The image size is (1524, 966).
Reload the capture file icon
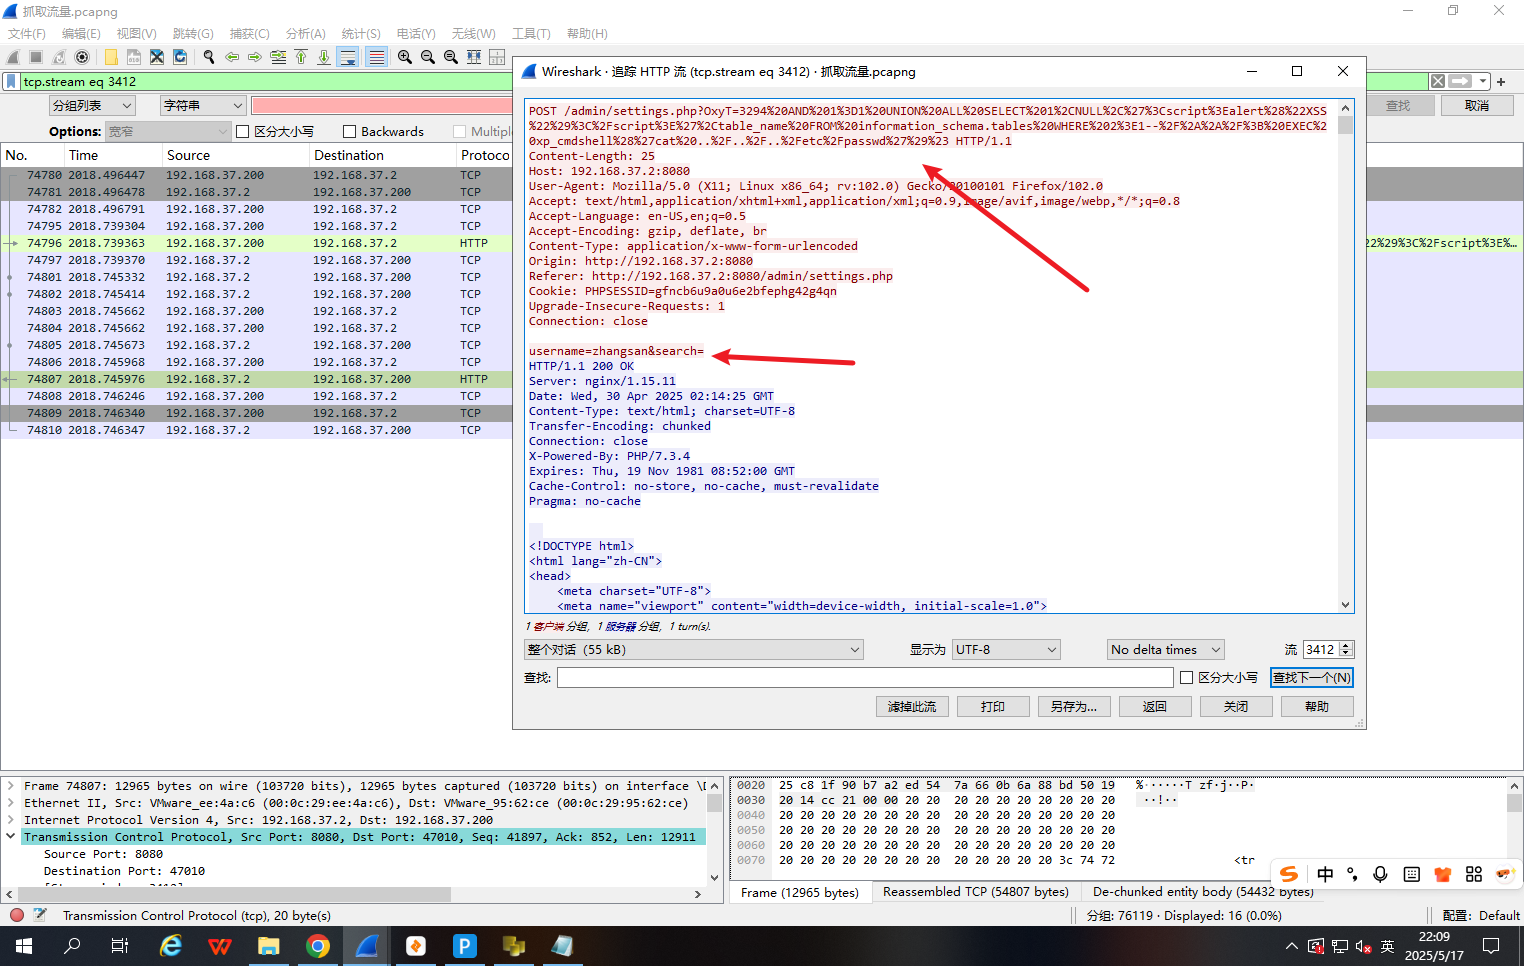tap(180, 57)
